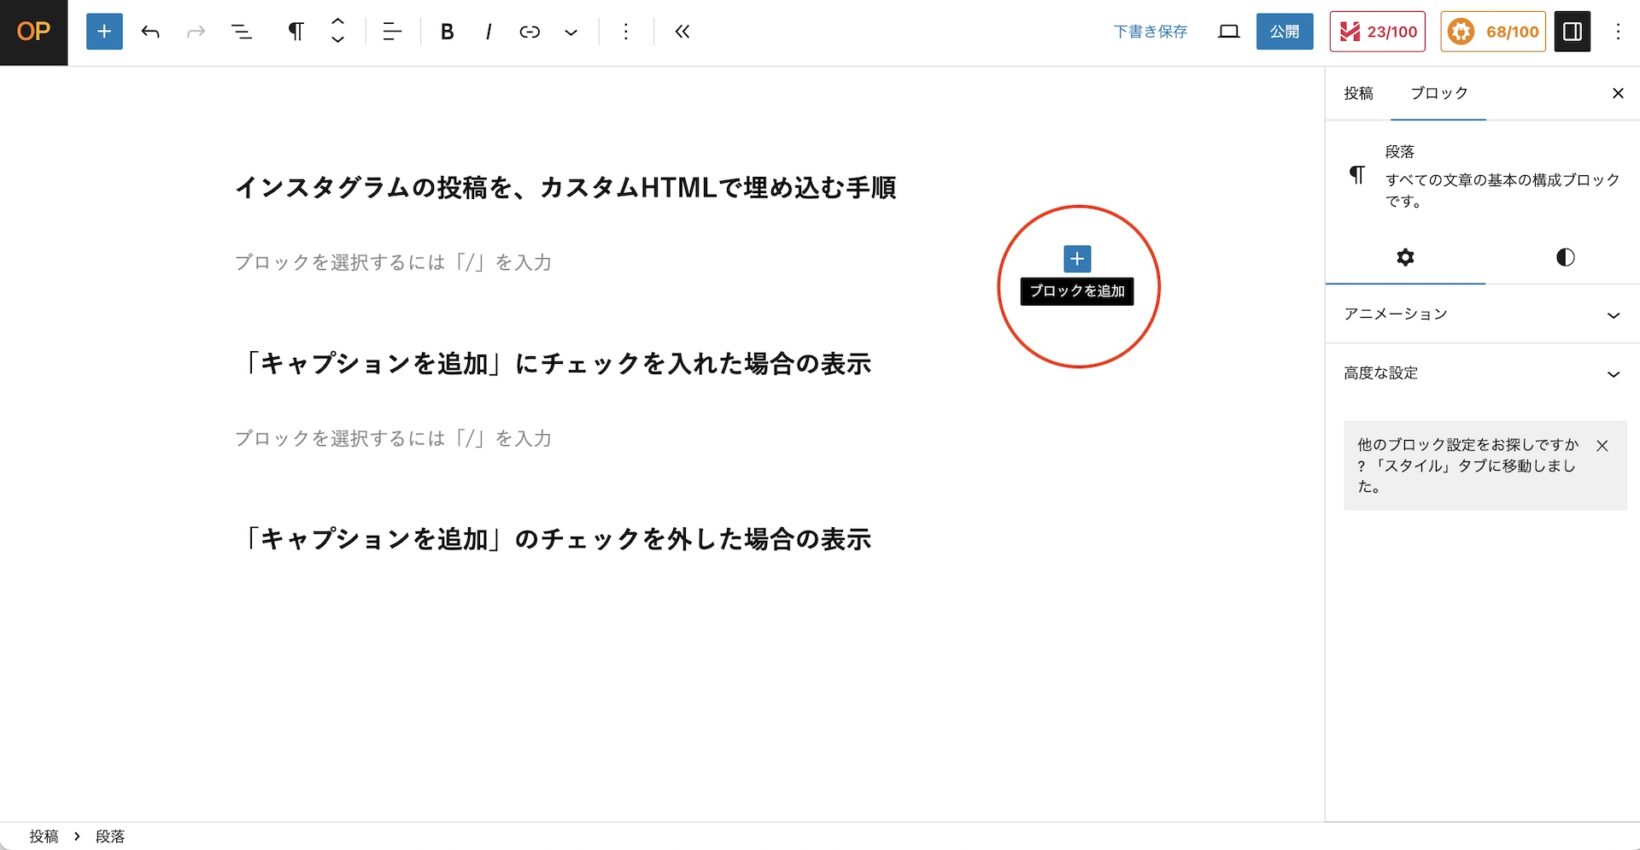Click the redo arrow icon
Image resolution: width=1640 pixels, height=850 pixels.
click(196, 32)
